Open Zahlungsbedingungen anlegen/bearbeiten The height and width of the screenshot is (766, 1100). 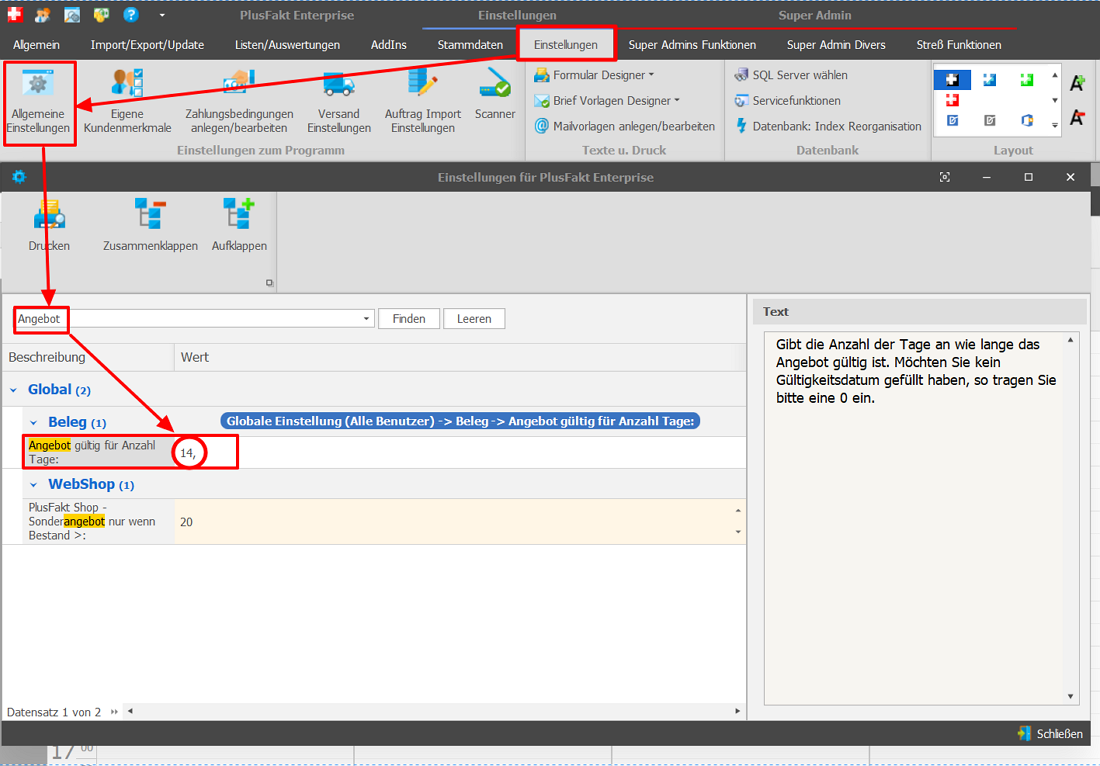pyautogui.click(x=239, y=102)
